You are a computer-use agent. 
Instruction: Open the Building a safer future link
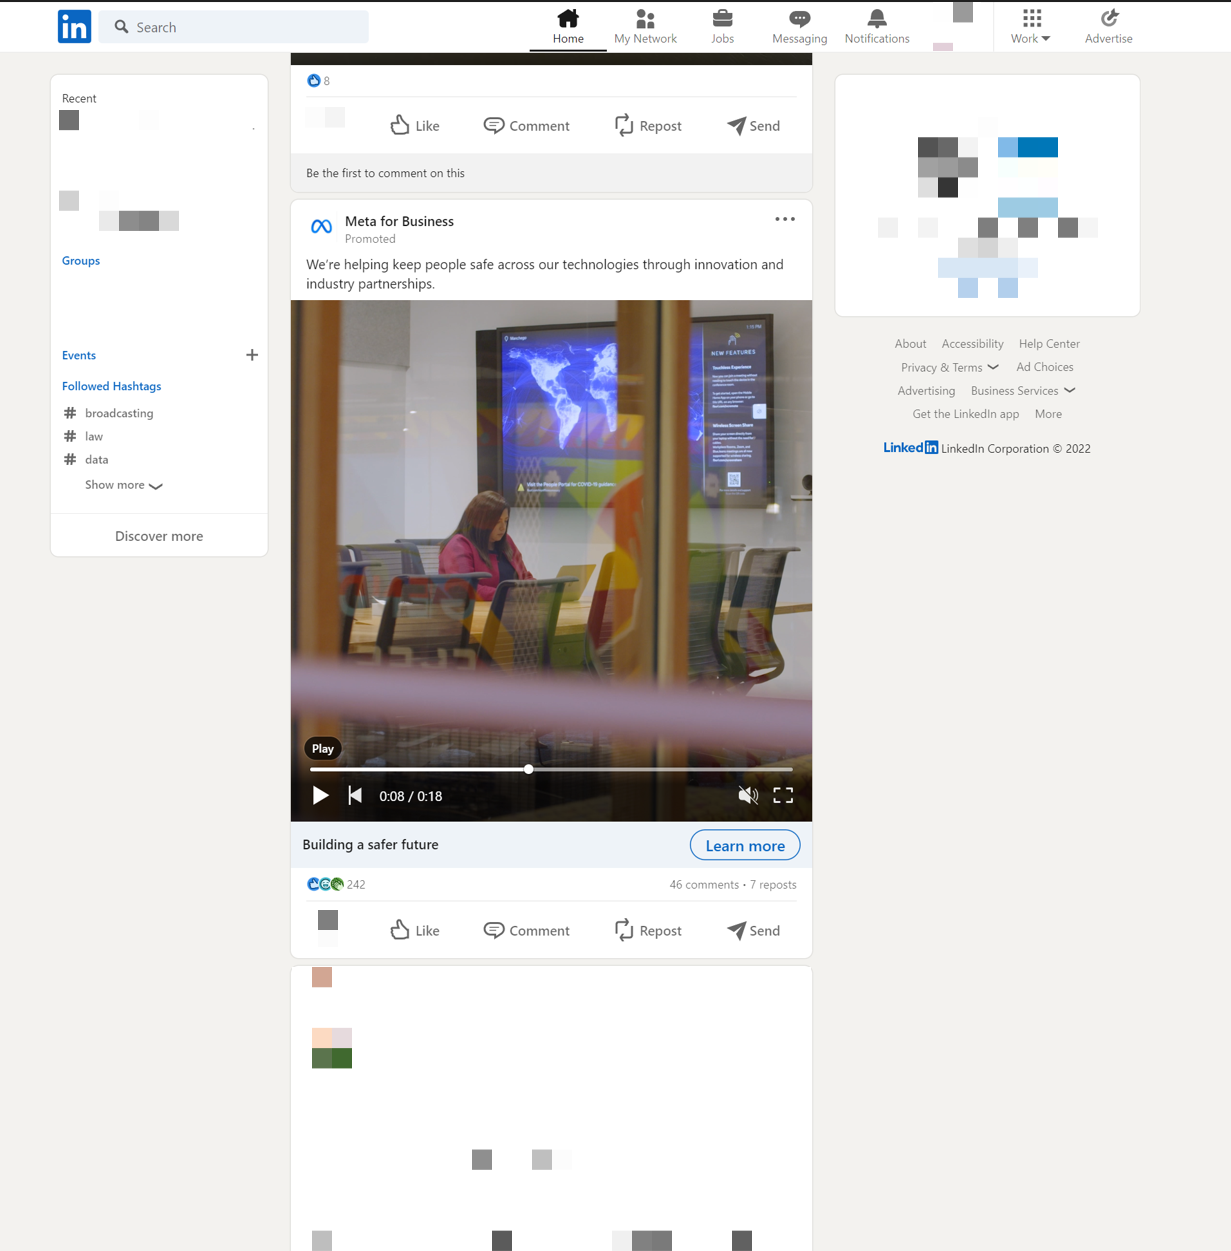(370, 844)
